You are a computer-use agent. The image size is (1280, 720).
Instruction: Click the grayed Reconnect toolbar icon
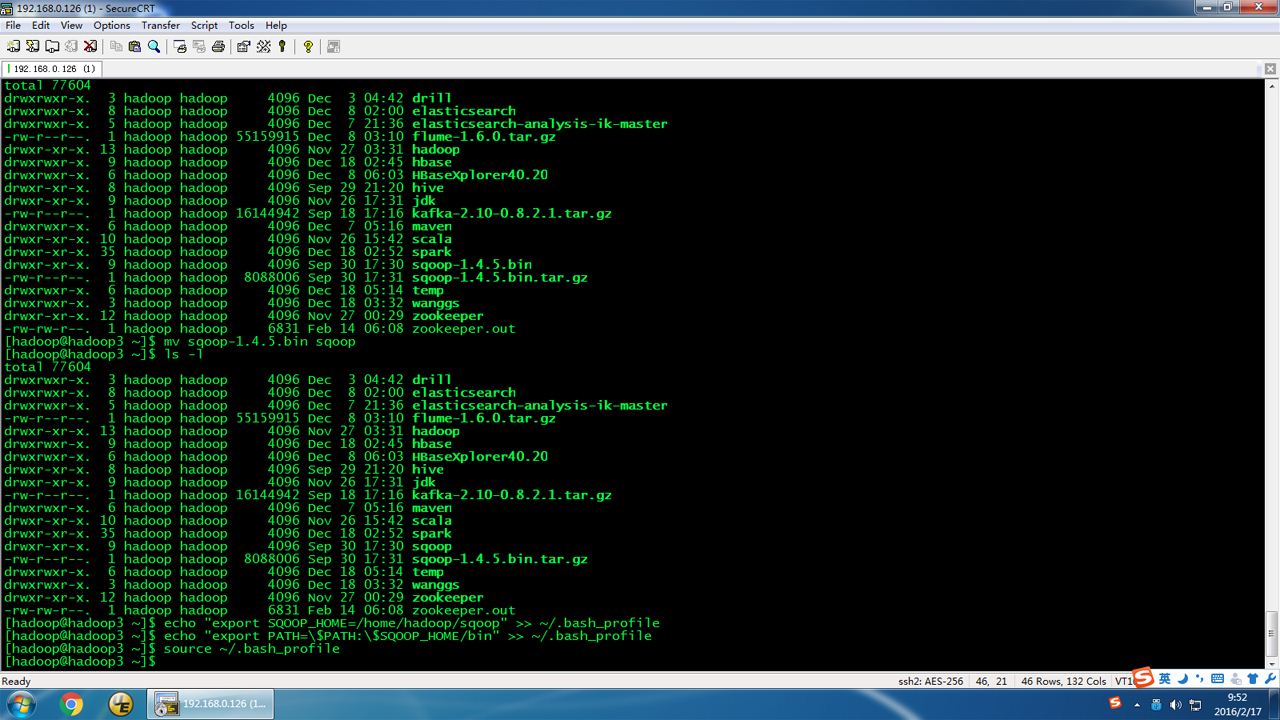(x=70, y=46)
